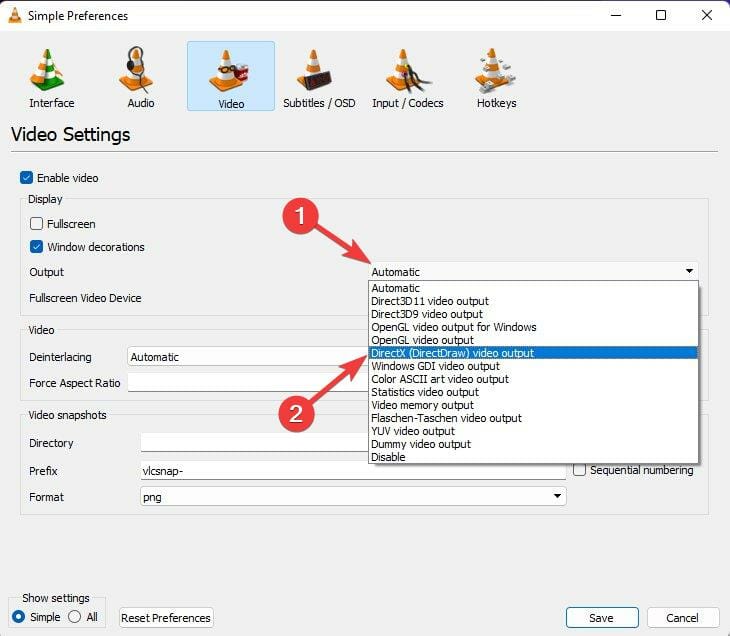
Task: Select the All show settings radio
Action: (x=74, y=617)
